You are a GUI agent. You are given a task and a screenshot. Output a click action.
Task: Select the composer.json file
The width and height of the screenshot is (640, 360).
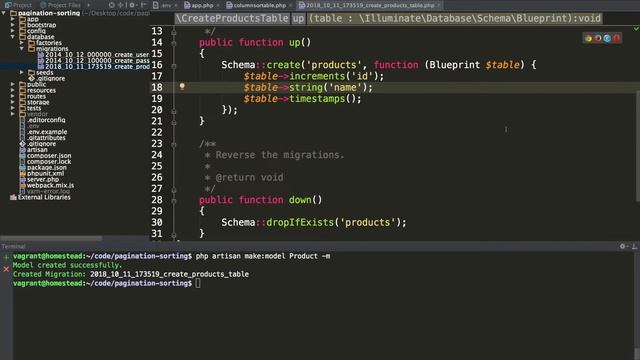pyautogui.click(x=45, y=156)
